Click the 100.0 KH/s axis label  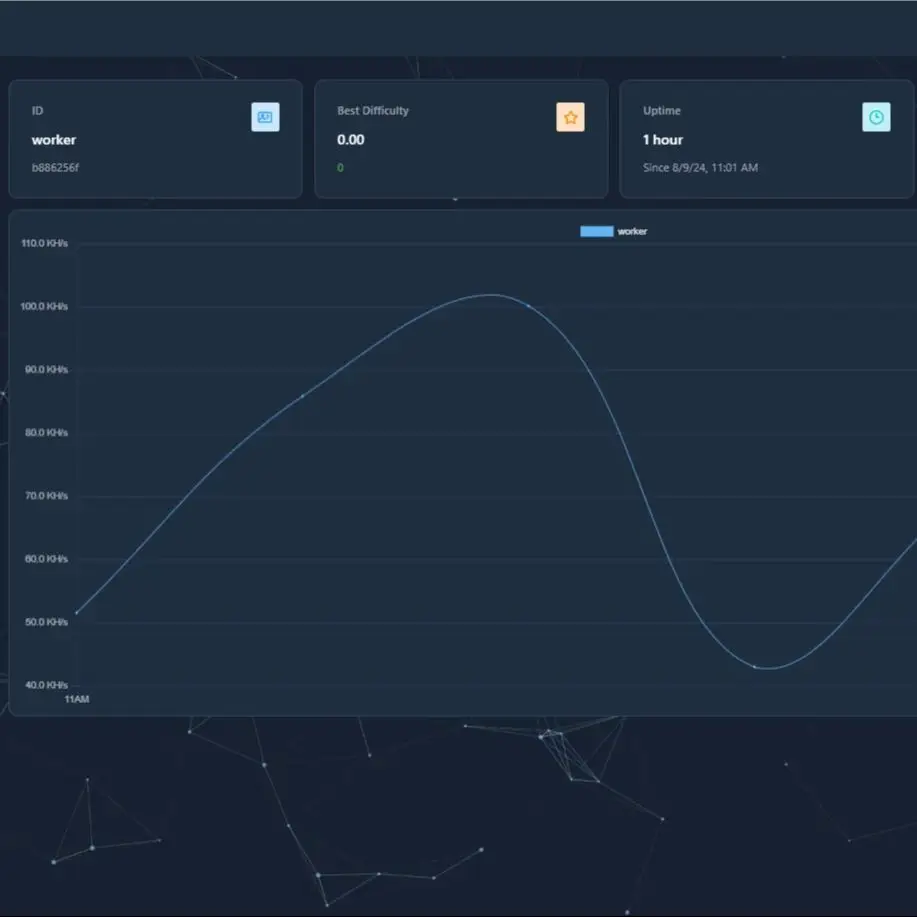pos(44,306)
